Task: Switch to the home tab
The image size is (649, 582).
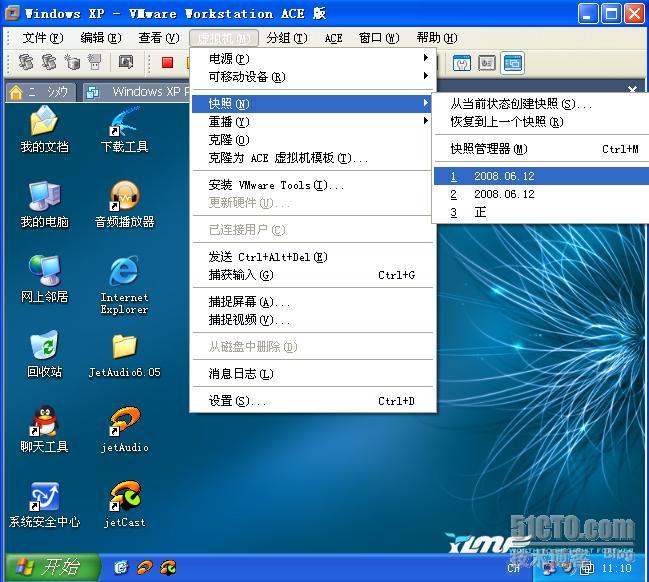Action: [41, 91]
